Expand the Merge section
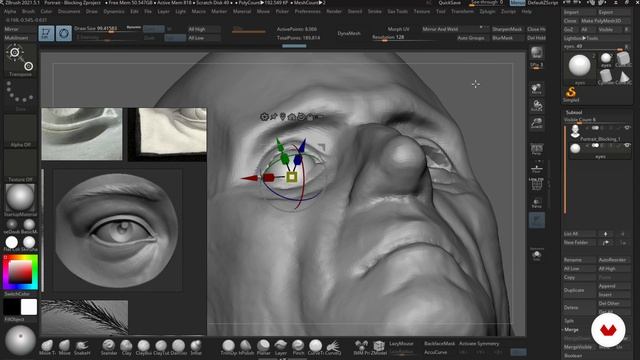This screenshot has width=640, height=360. 571,329
